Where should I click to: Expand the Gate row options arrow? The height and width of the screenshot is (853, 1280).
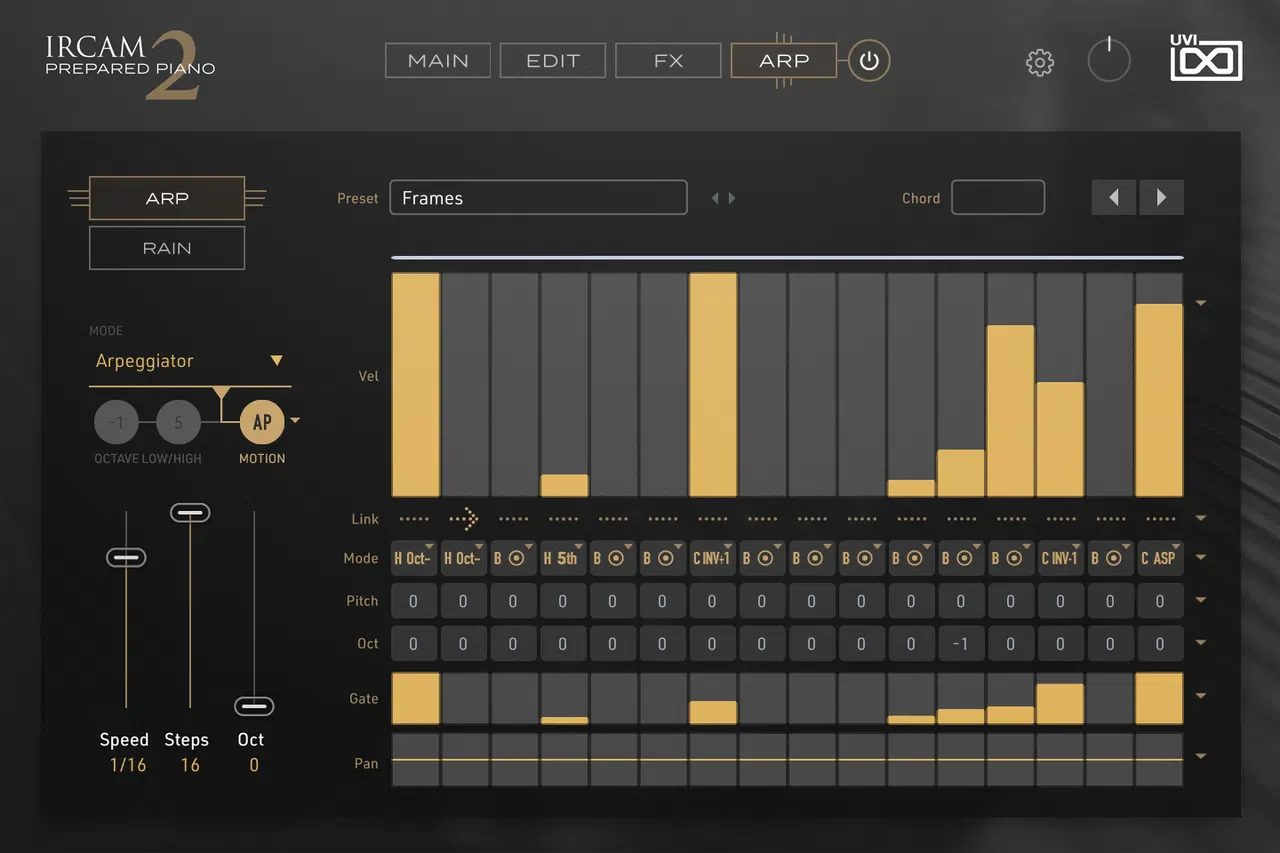[x=1201, y=696]
